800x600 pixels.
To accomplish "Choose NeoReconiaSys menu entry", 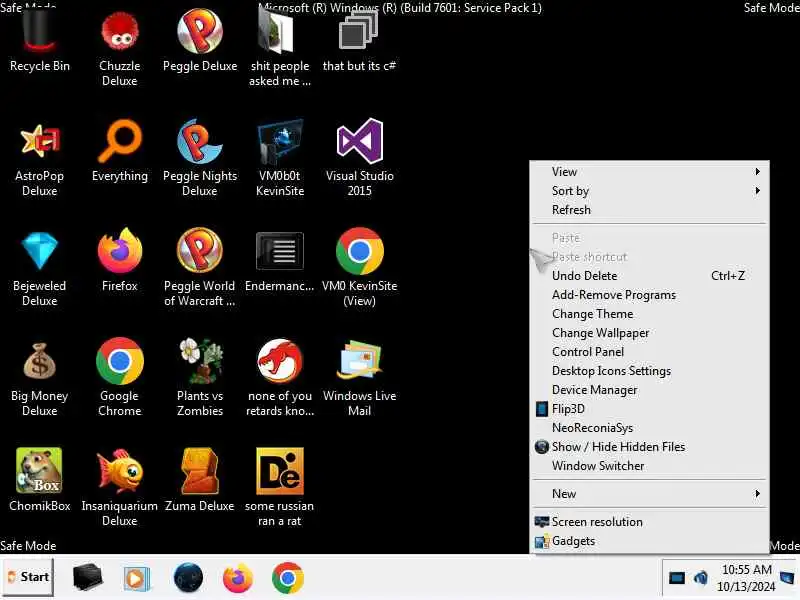I will 649,428.
